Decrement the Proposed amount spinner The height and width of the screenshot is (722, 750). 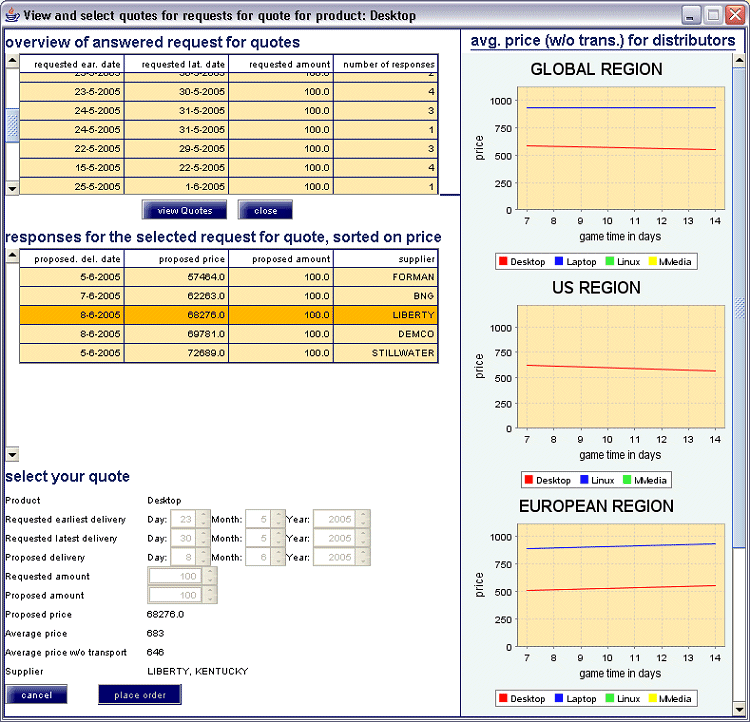[210, 600]
